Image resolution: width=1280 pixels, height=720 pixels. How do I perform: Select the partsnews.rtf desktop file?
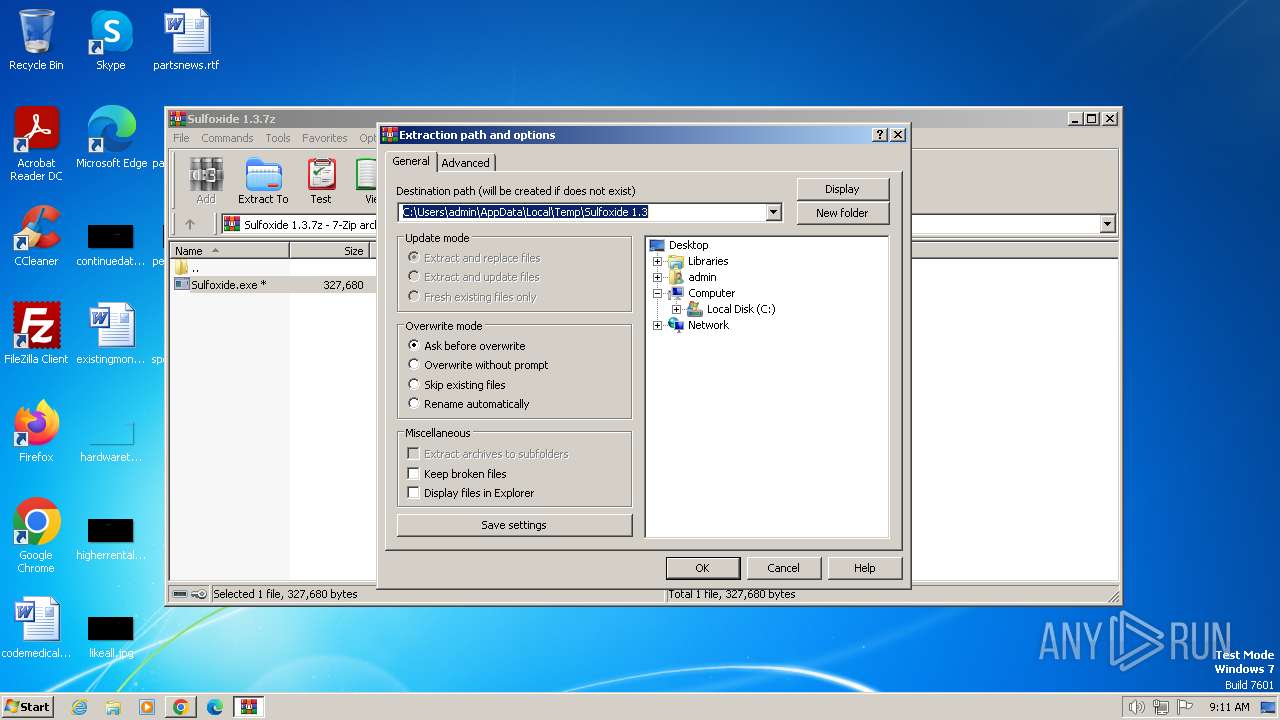186,40
